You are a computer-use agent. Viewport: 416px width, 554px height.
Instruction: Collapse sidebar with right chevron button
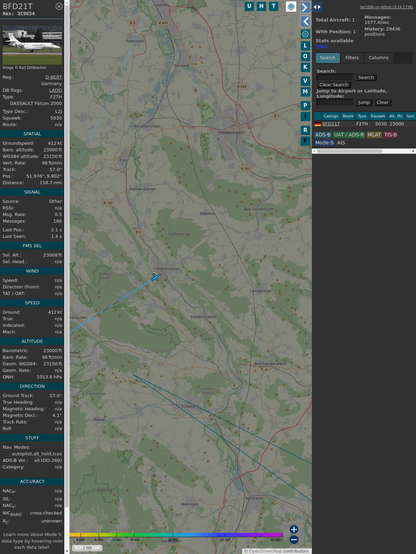point(305,7)
